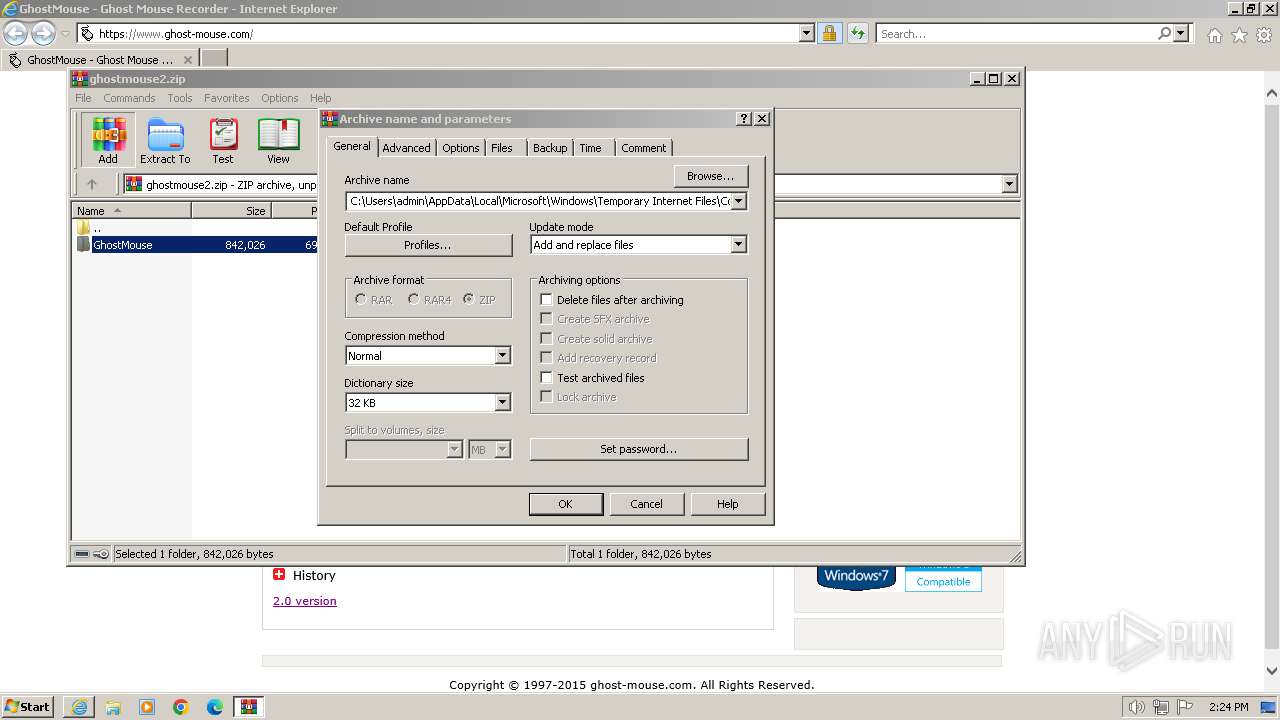Click the Profiles... button
The height and width of the screenshot is (720, 1280).
[428, 245]
